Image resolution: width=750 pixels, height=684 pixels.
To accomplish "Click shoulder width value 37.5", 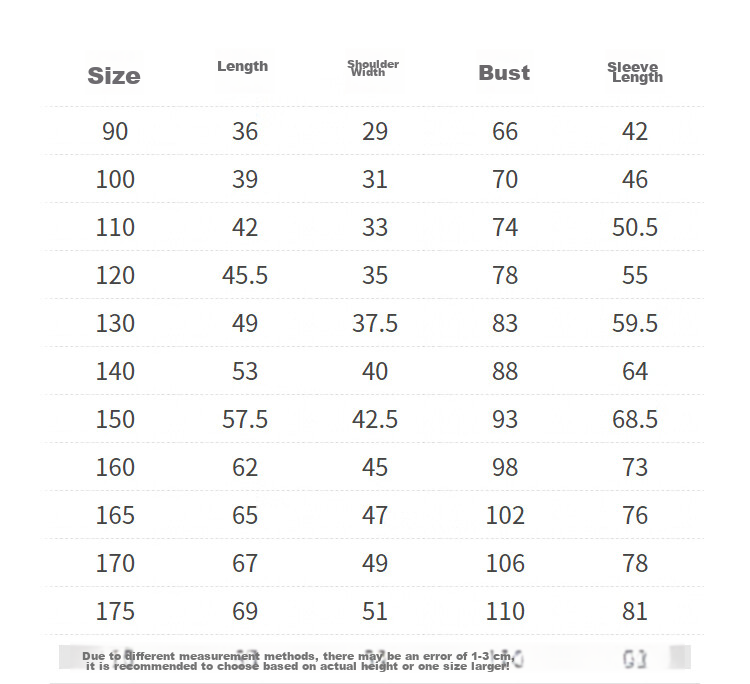I will point(375,323).
